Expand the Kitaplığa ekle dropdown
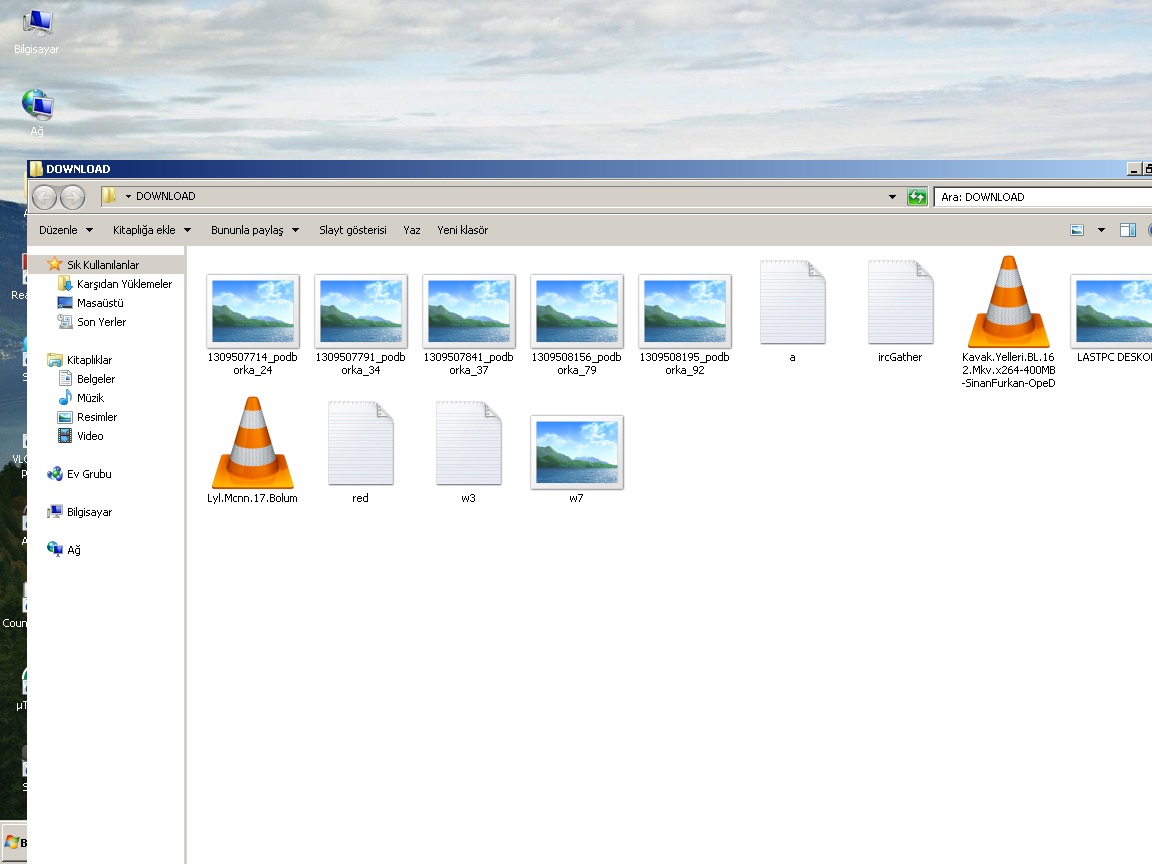The height and width of the screenshot is (864, 1152). pos(152,230)
